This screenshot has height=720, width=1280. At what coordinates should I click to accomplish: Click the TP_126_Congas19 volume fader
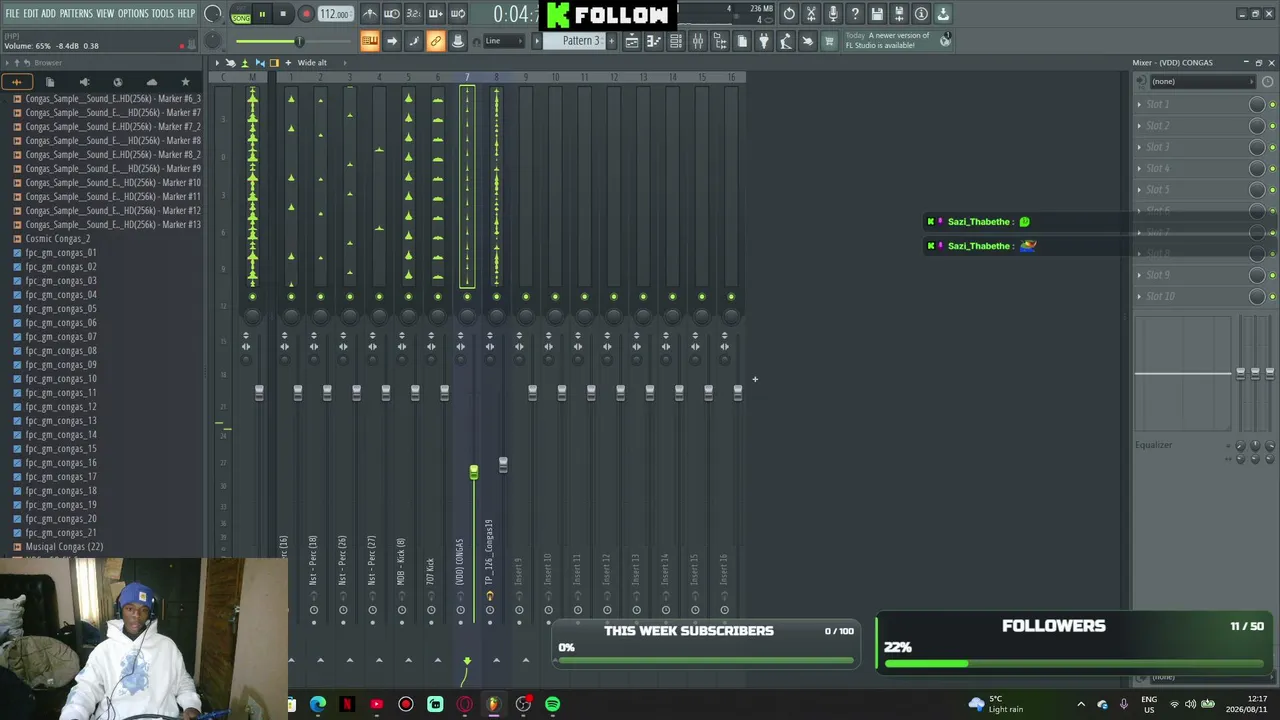point(503,465)
